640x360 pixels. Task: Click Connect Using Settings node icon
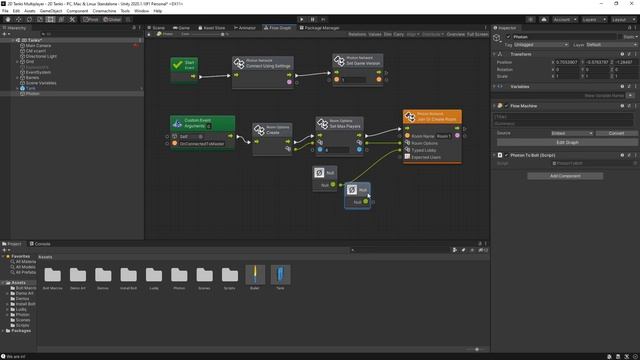coord(239,63)
